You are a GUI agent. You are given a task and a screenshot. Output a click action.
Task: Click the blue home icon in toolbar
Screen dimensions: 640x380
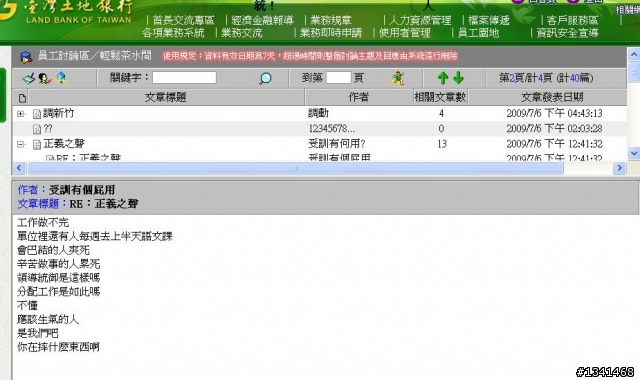(x=61, y=77)
